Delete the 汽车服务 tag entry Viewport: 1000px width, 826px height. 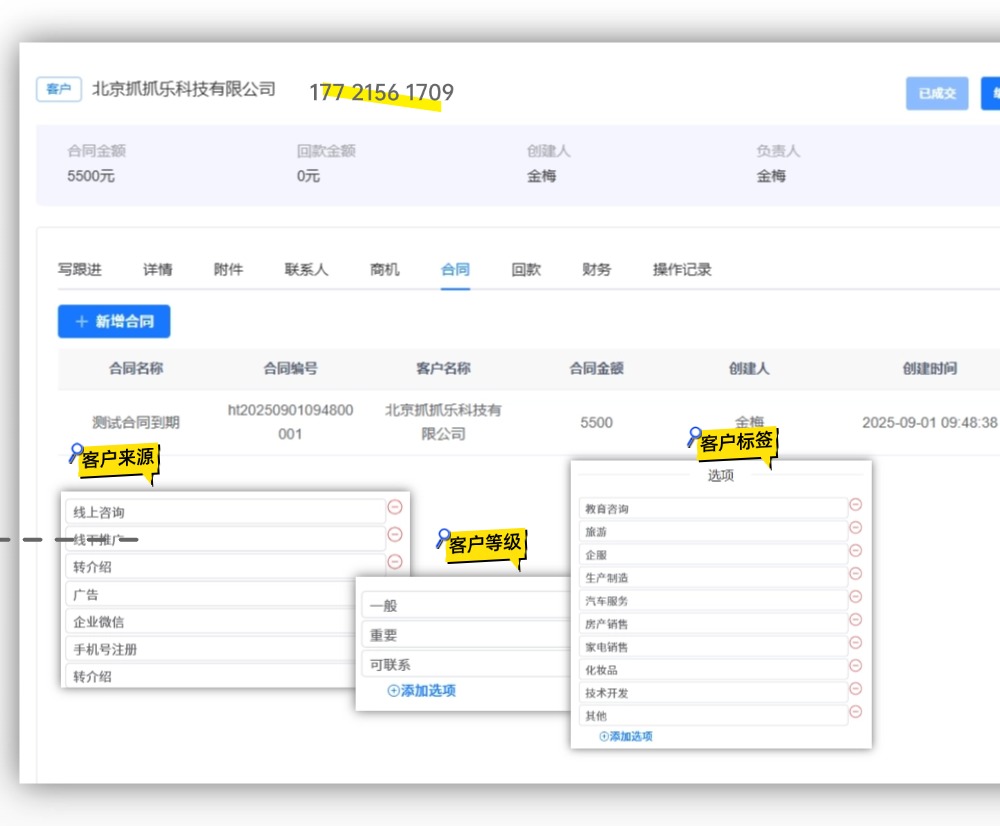(855, 597)
